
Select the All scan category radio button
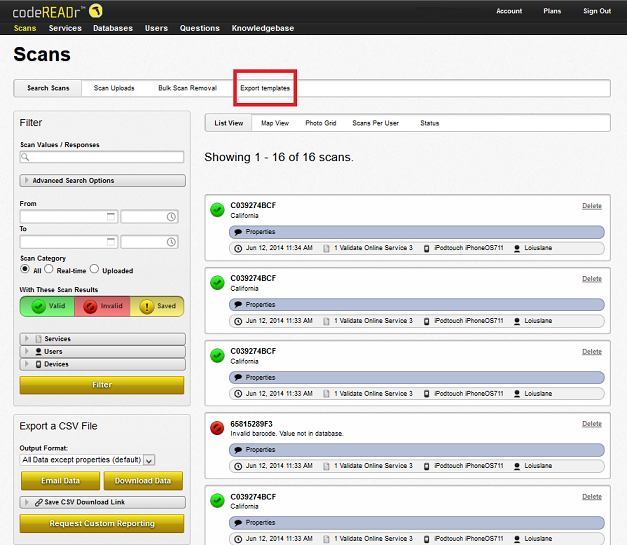click(x=25, y=269)
